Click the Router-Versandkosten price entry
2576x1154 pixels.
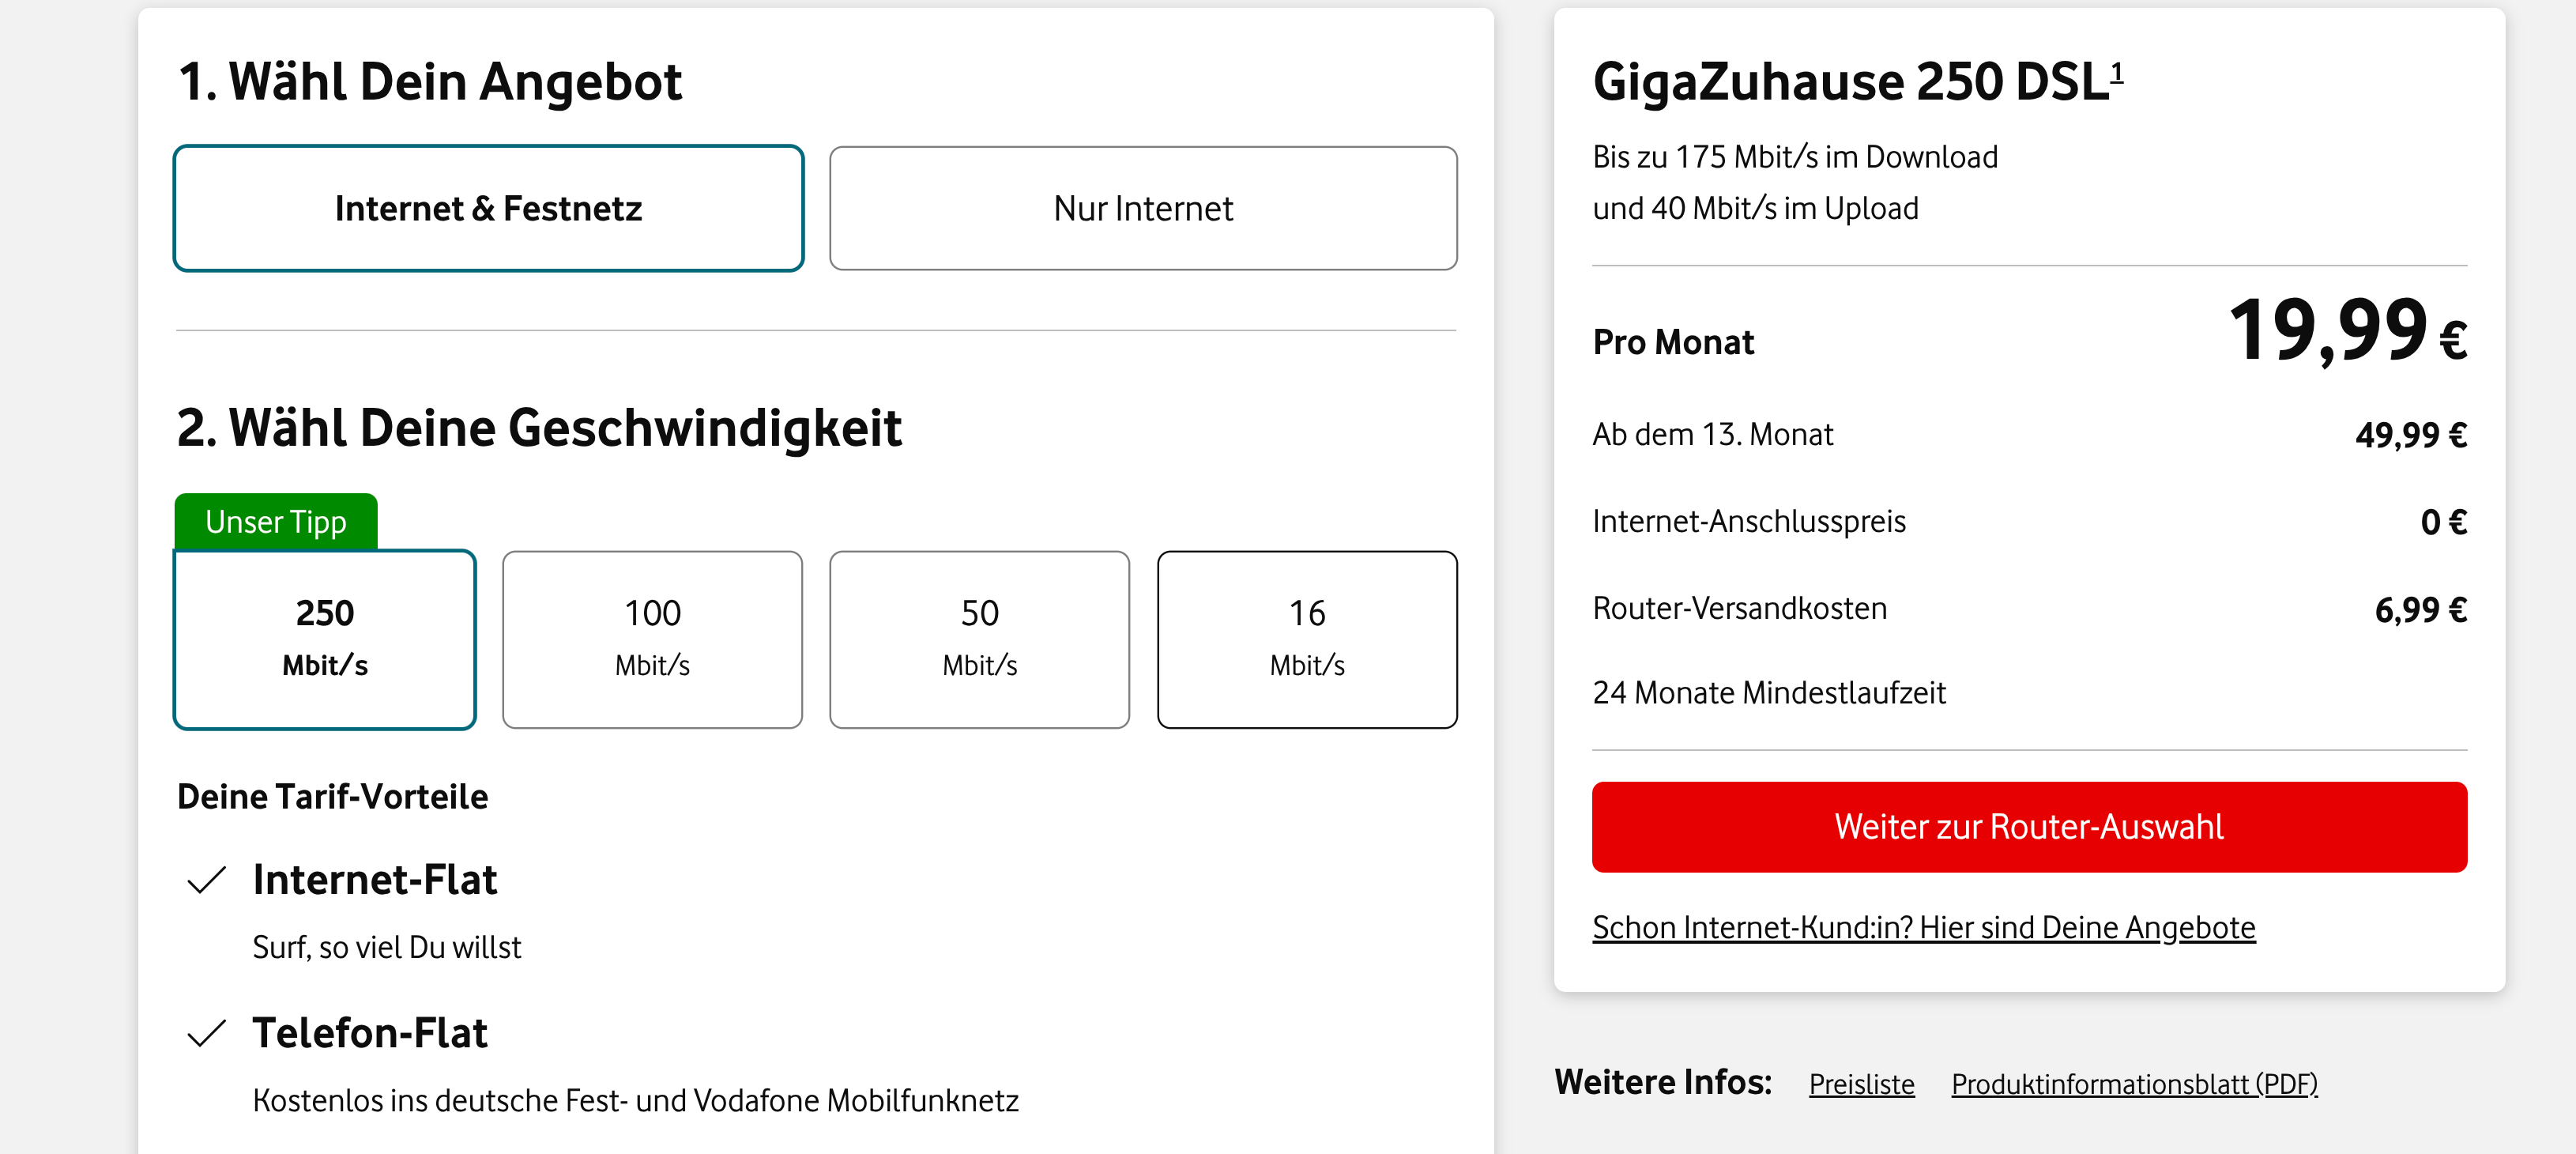(2418, 607)
